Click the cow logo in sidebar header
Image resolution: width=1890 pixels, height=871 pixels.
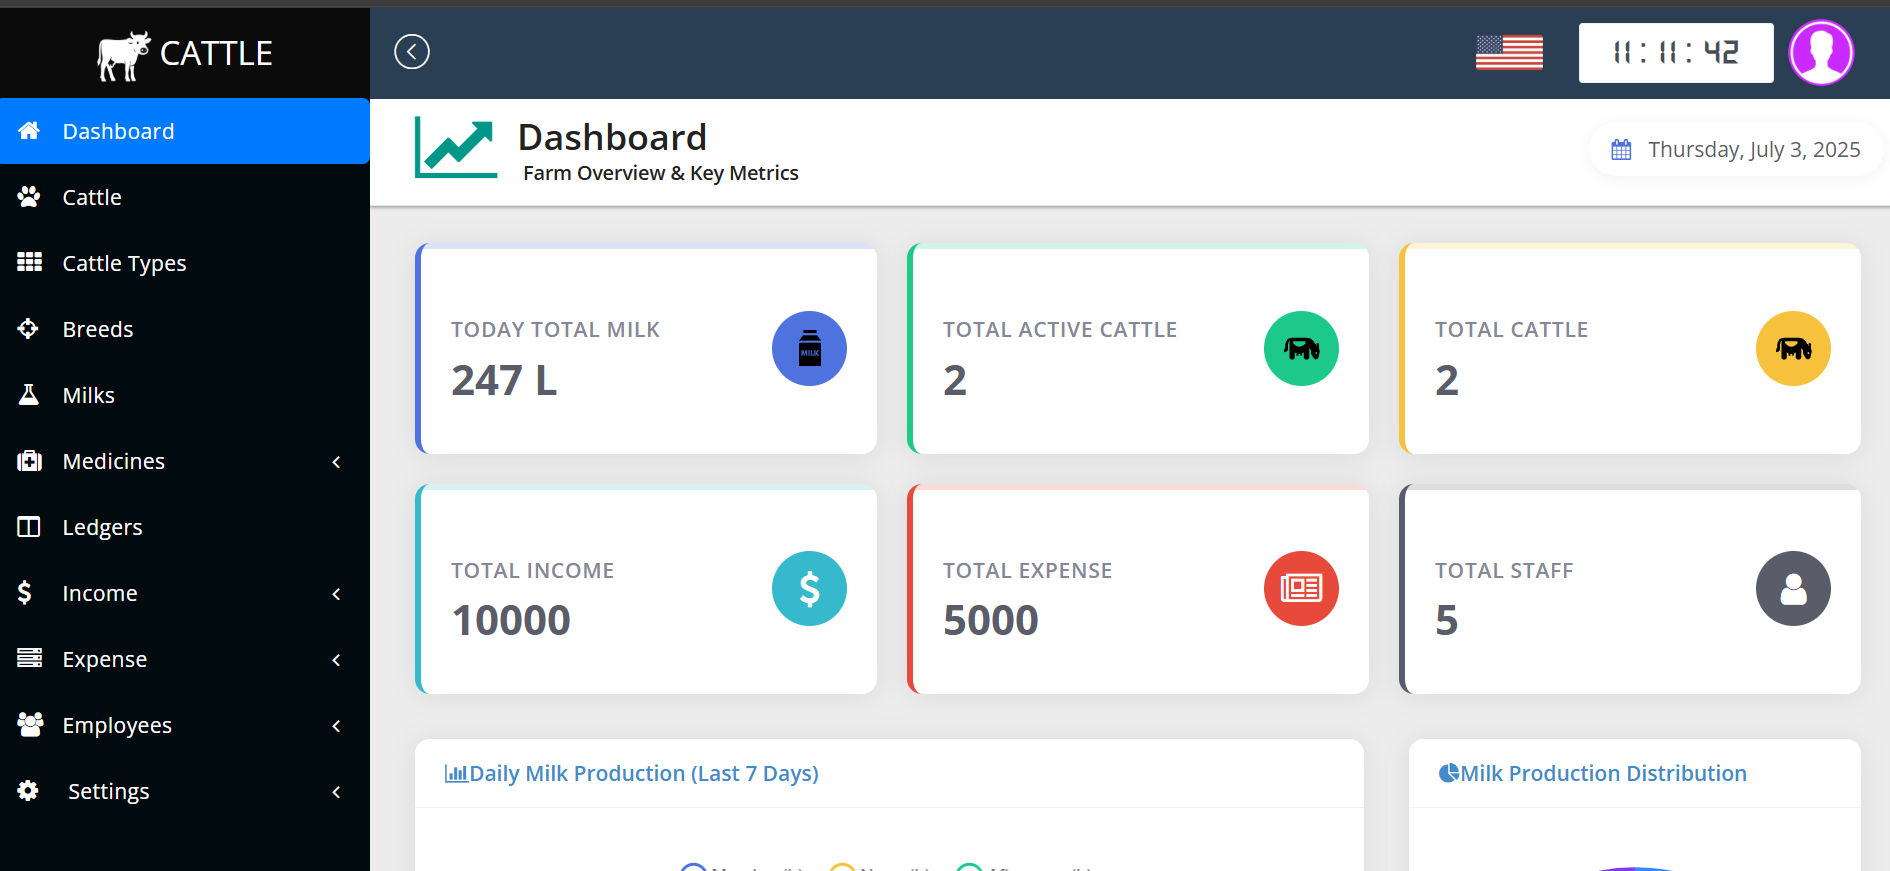123,55
